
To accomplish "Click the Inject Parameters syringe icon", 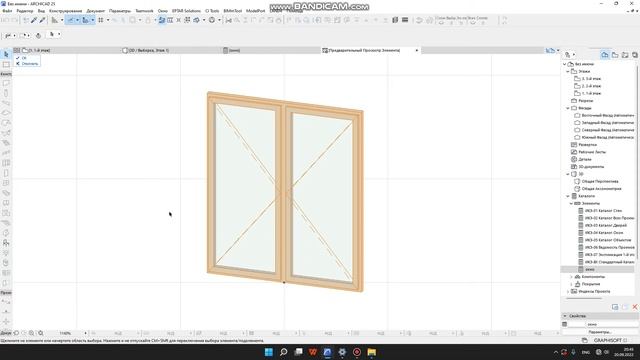I will point(42,20).
